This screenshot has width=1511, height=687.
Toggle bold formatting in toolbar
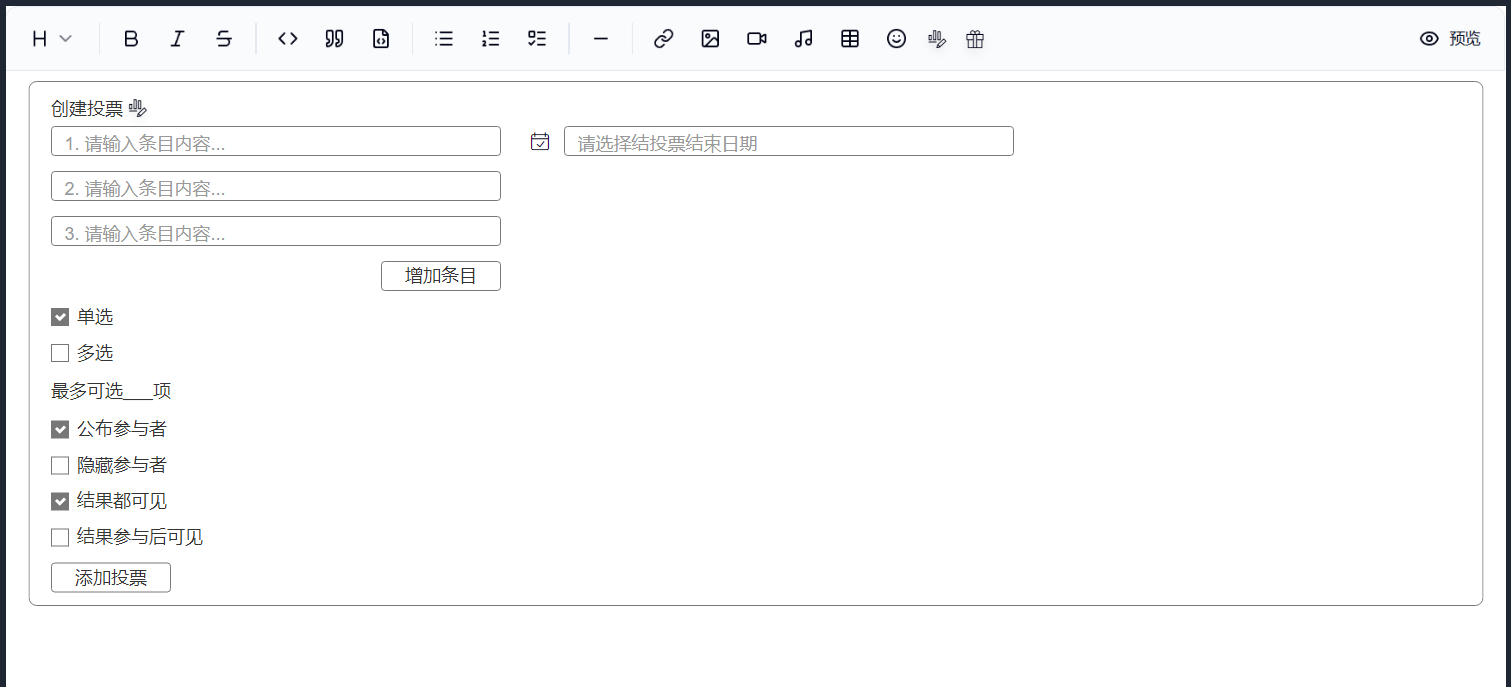pyautogui.click(x=131, y=39)
